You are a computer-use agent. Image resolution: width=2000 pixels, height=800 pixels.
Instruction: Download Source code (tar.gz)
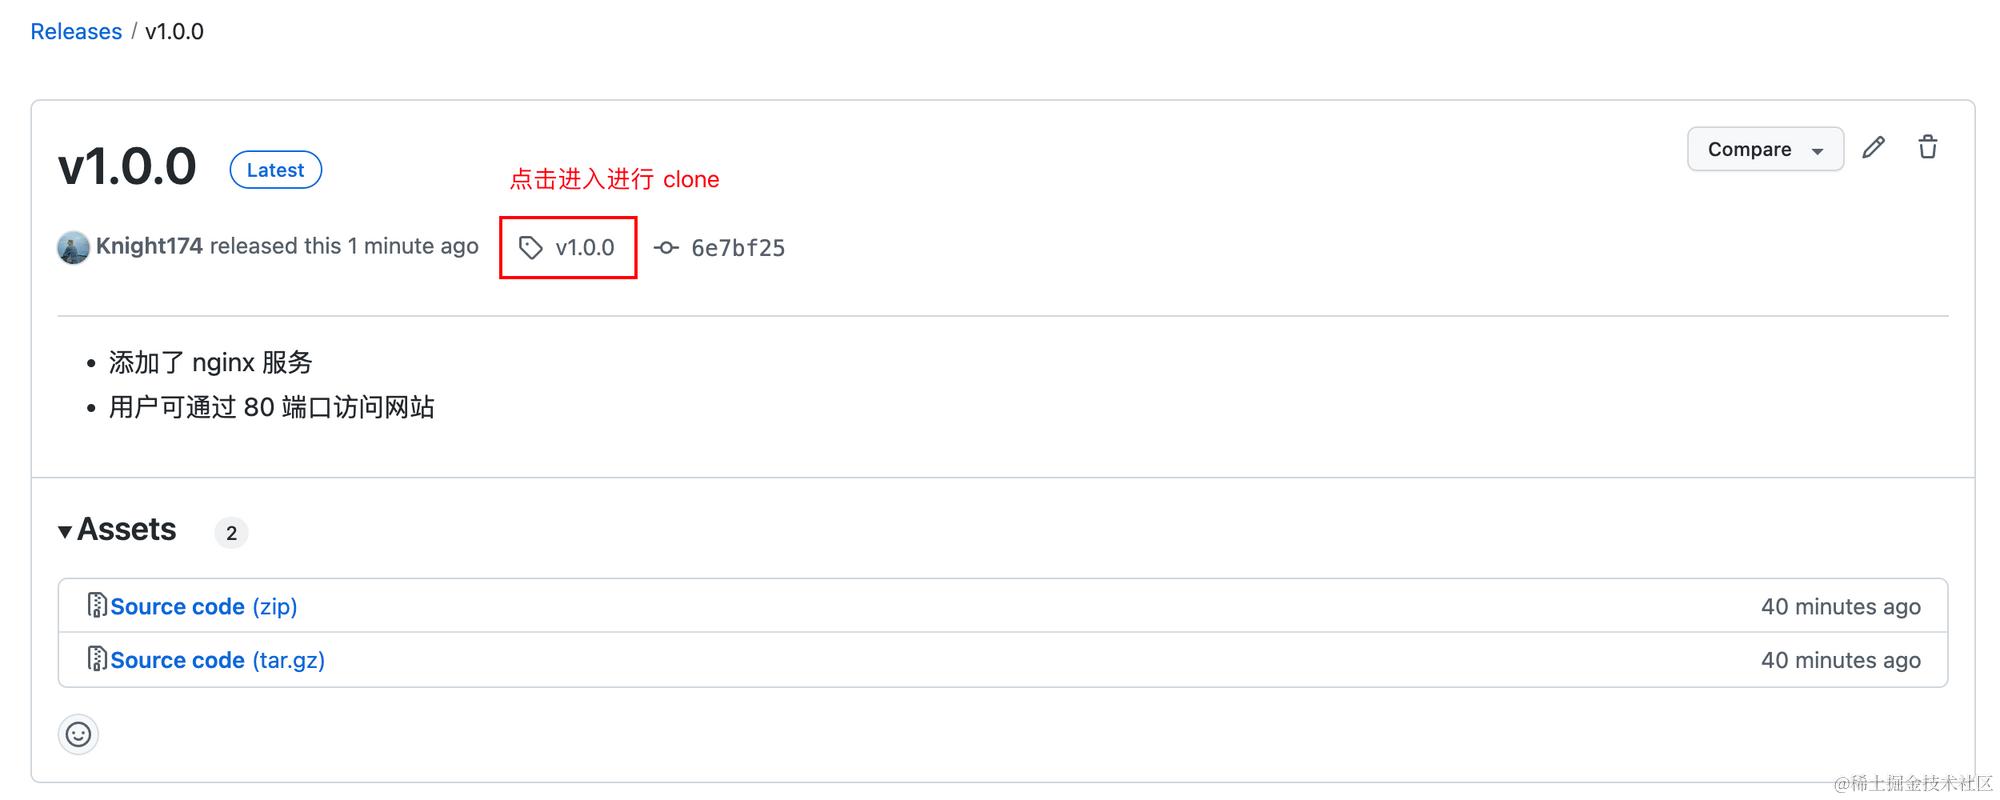pyautogui.click(x=217, y=660)
